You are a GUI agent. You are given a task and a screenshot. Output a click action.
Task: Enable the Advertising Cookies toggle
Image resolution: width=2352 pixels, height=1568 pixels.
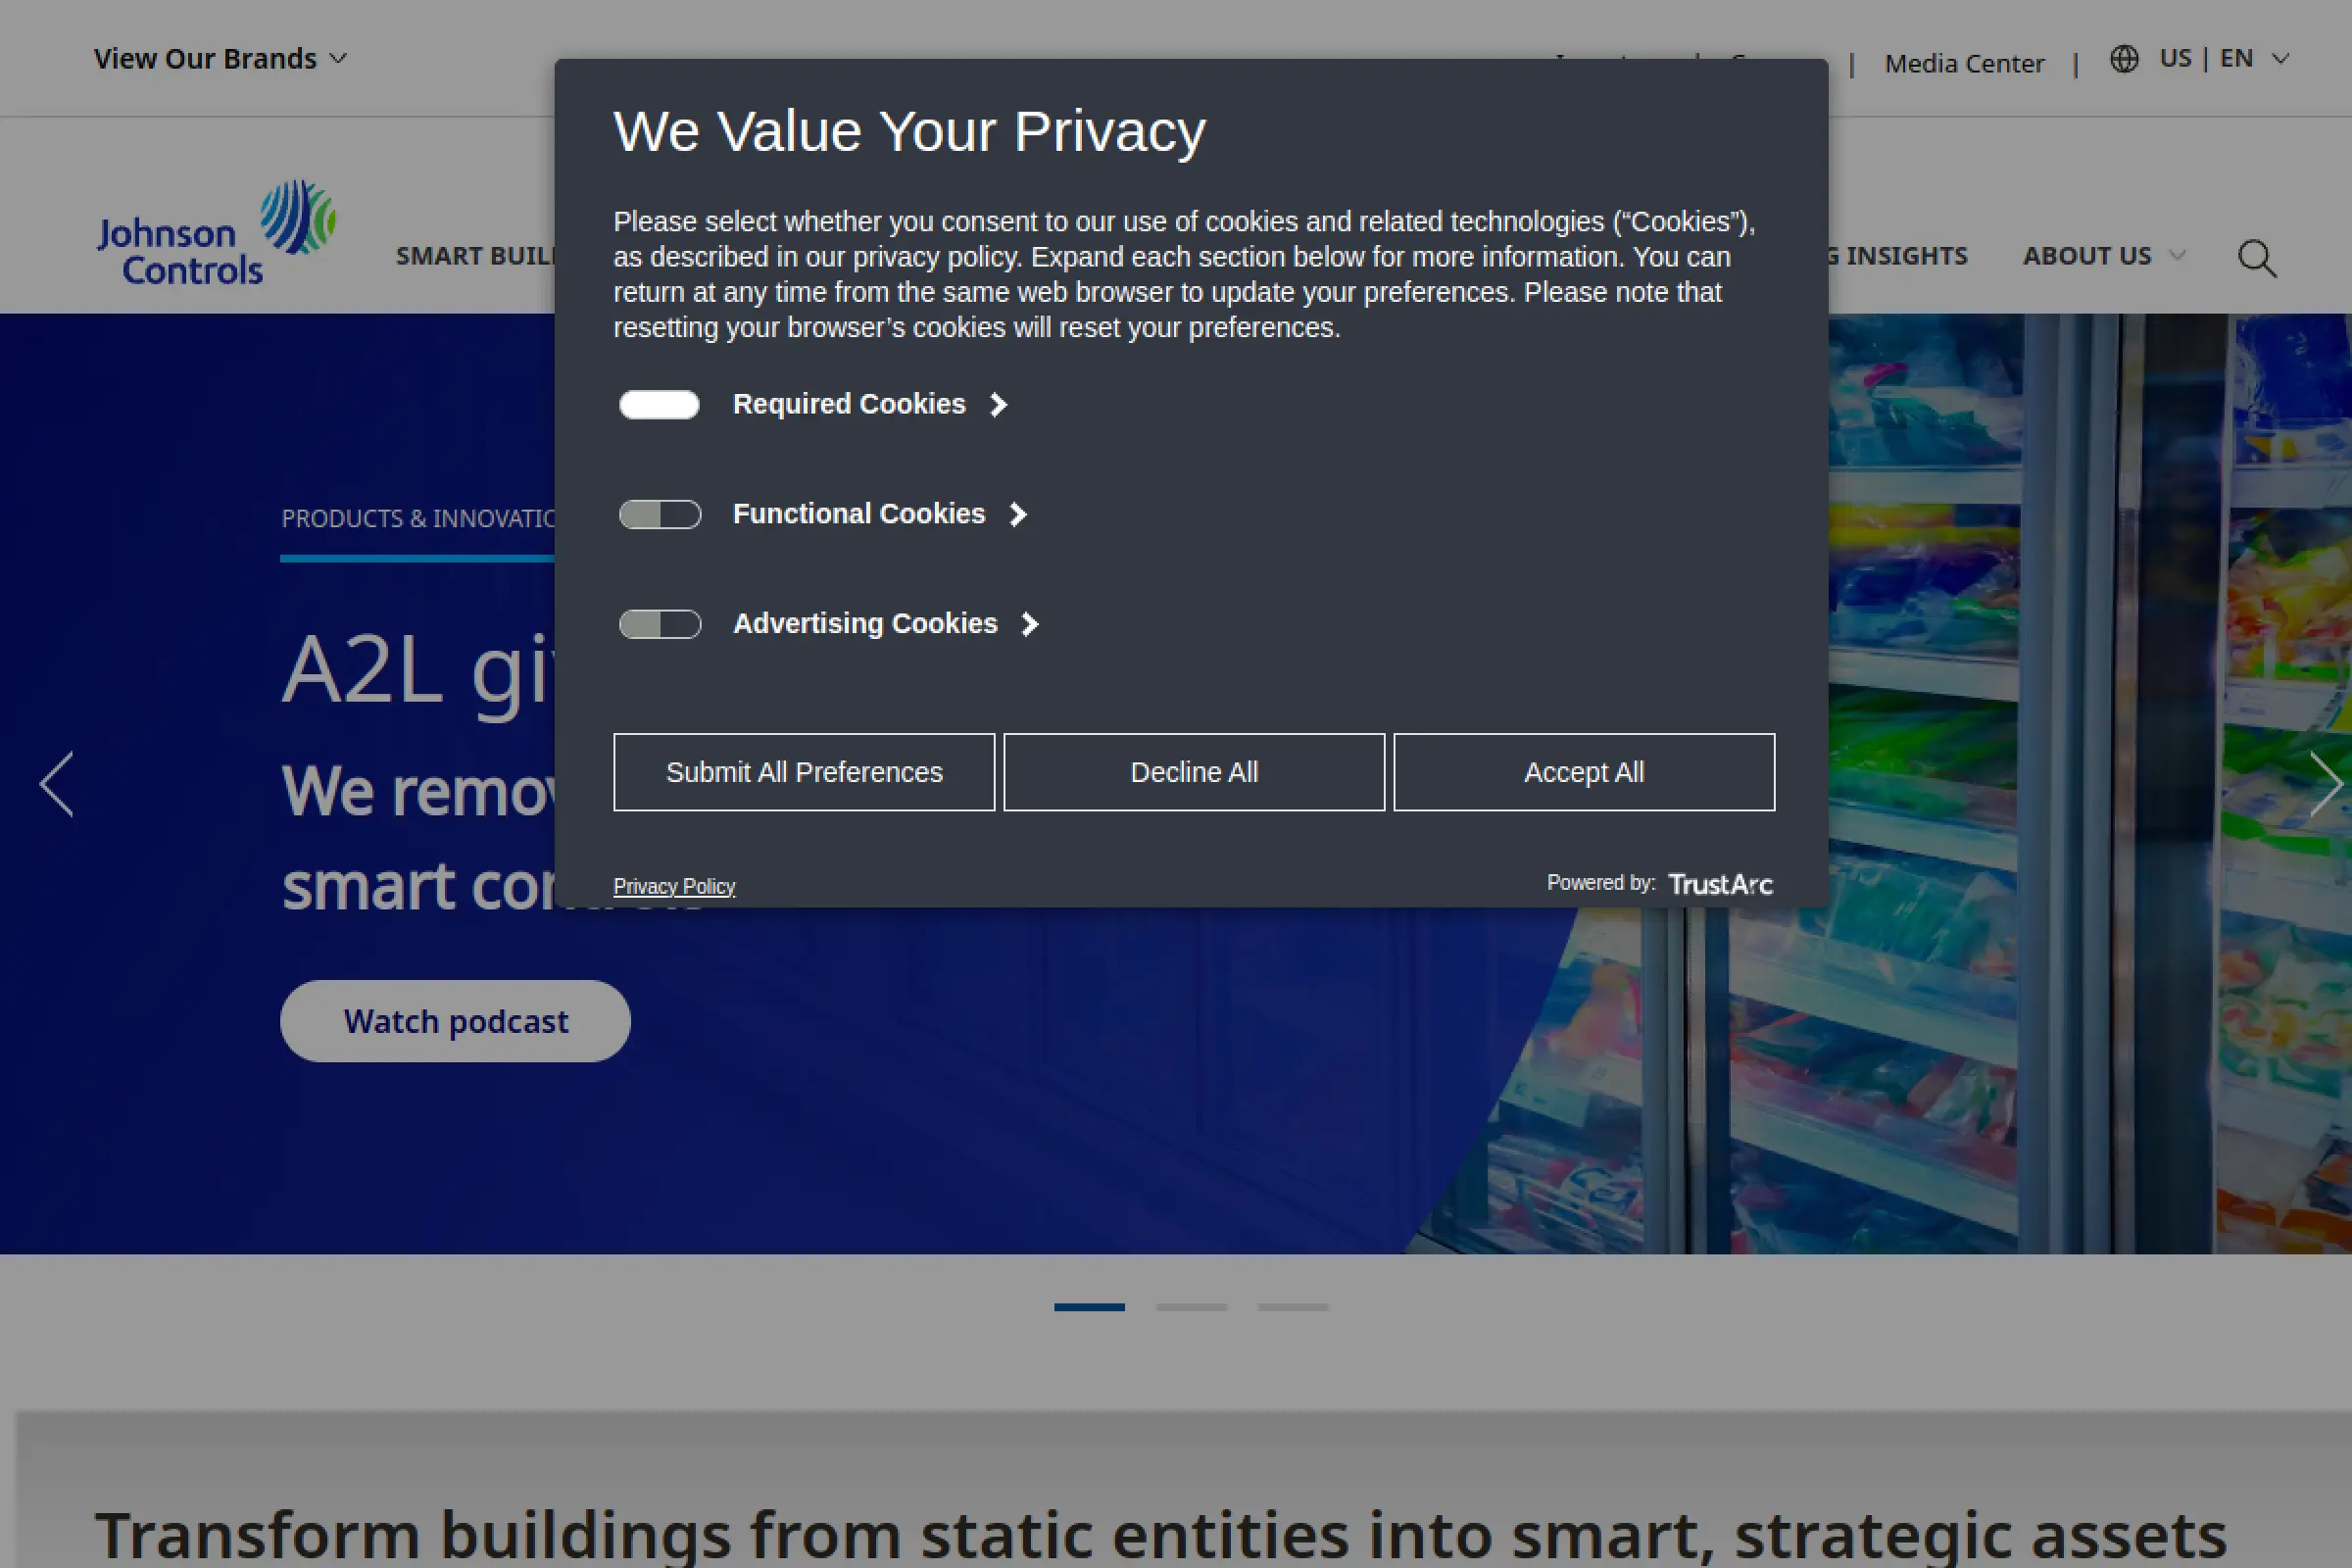(659, 624)
